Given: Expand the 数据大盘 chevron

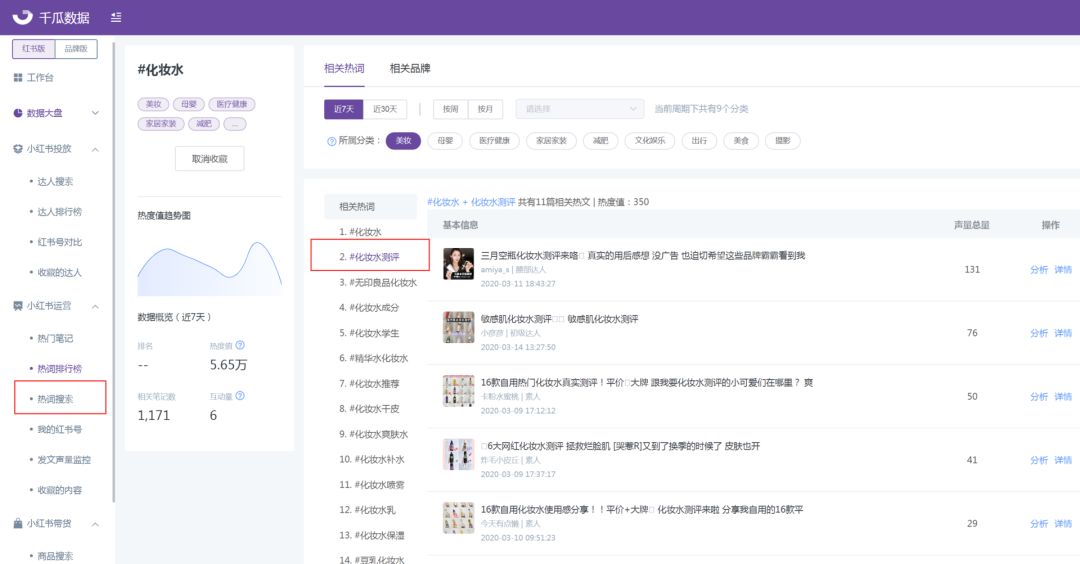Looking at the screenshot, I should [96, 113].
